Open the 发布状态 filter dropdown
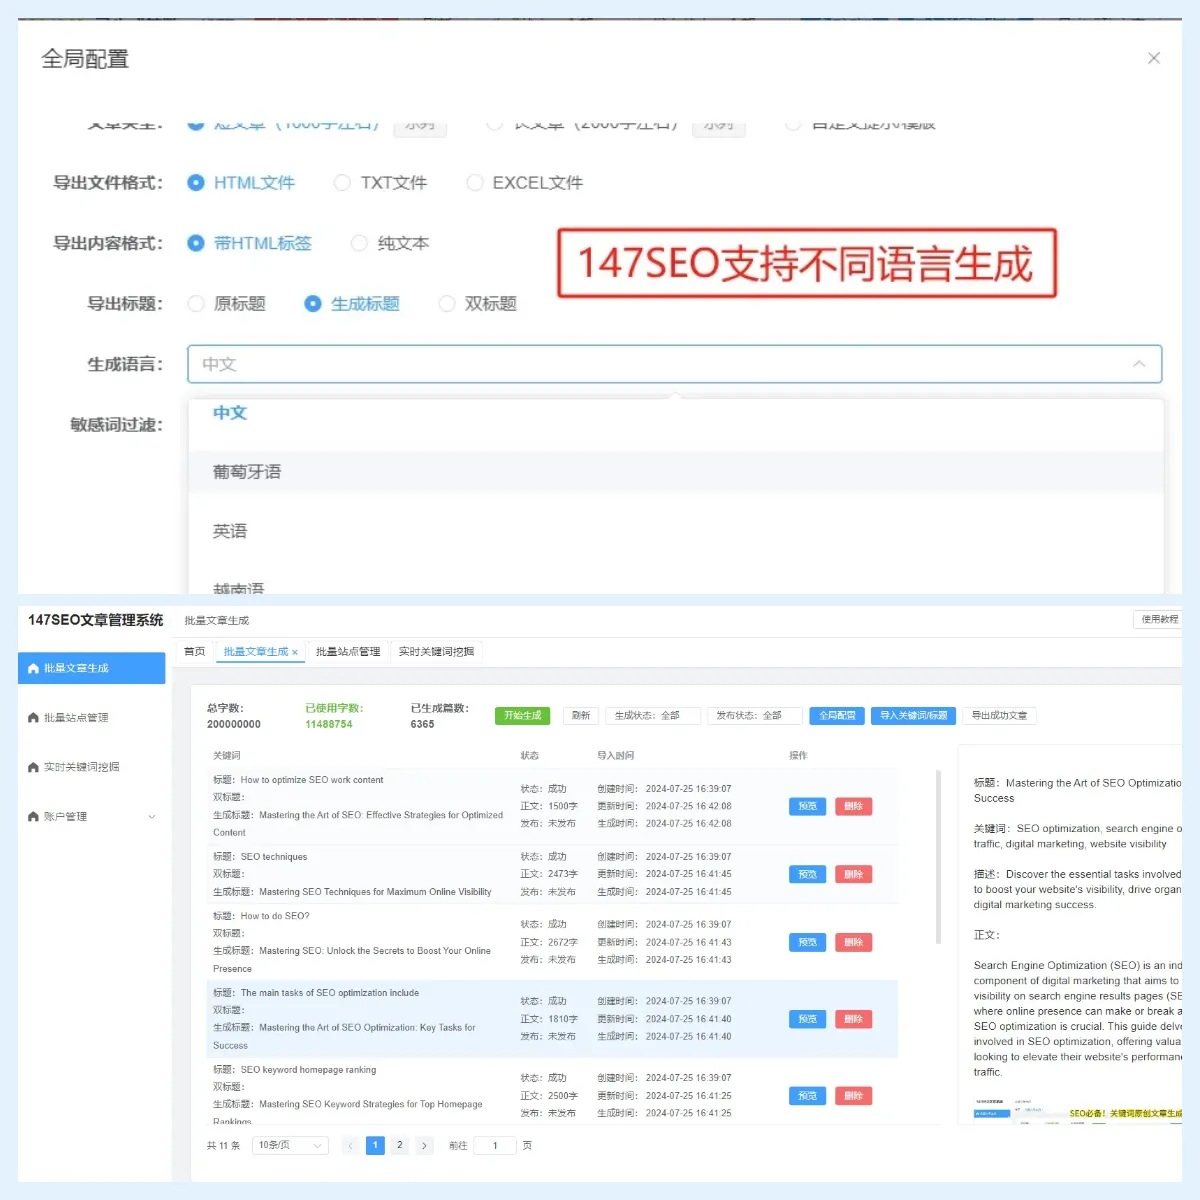Viewport: 1200px width, 1200px height. [x=755, y=715]
